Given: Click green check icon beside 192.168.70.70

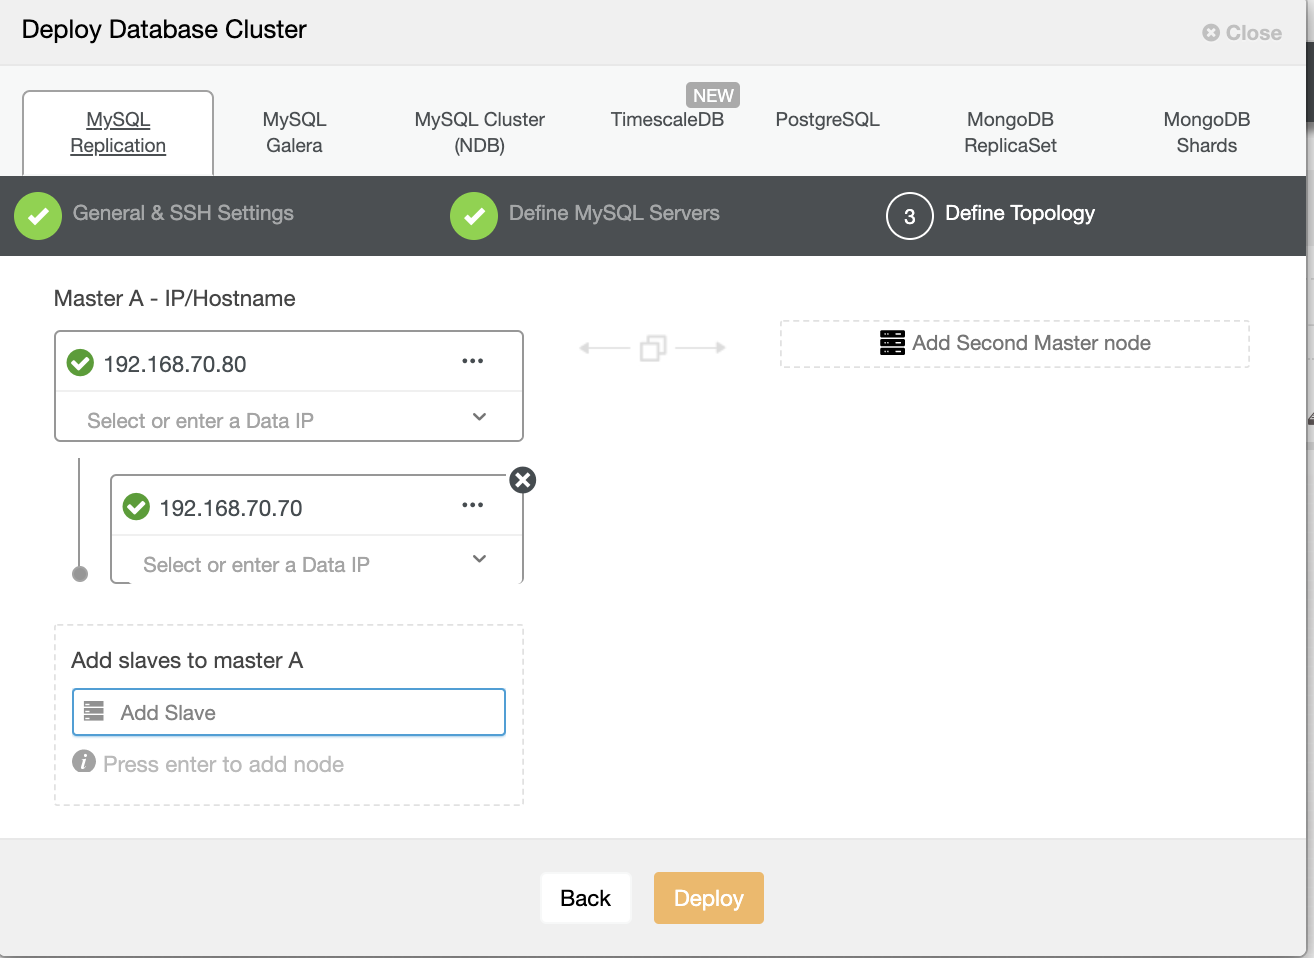Looking at the screenshot, I should [x=136, y=506].
